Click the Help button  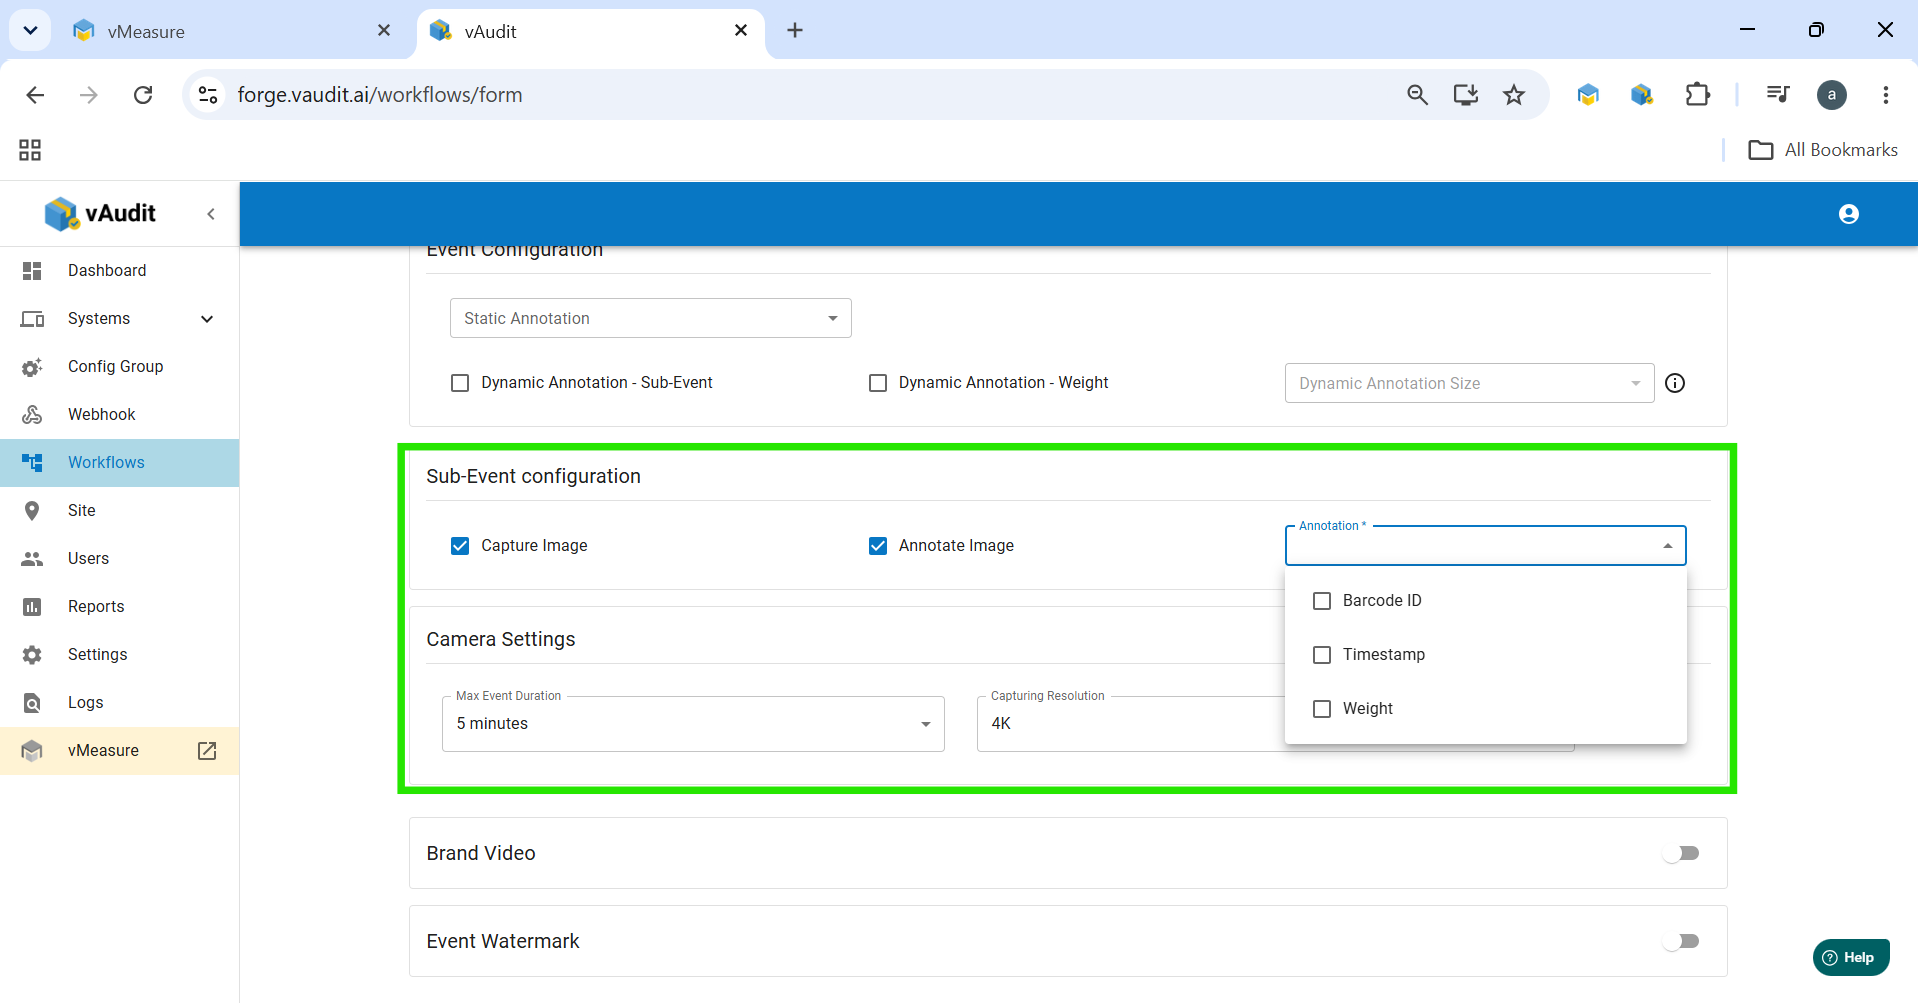click(x=1851, y=957)
